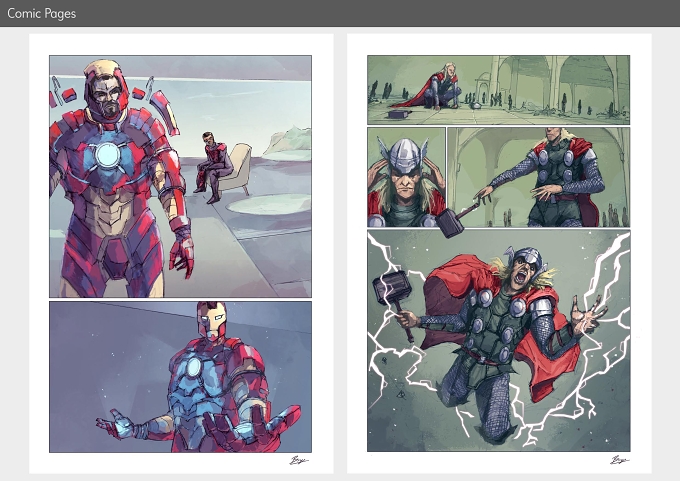Image resolution: width=680 pixels, height=481 pixels.
Task: Click the arc reactor in the bottom Iron Man panel
Action: pyautogui.click(x=193, y=368)
